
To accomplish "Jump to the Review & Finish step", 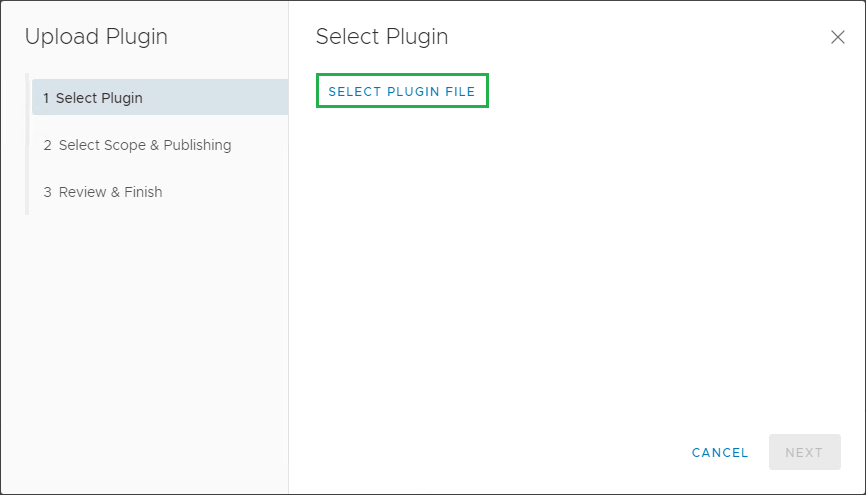I will (x=110, y=192).
